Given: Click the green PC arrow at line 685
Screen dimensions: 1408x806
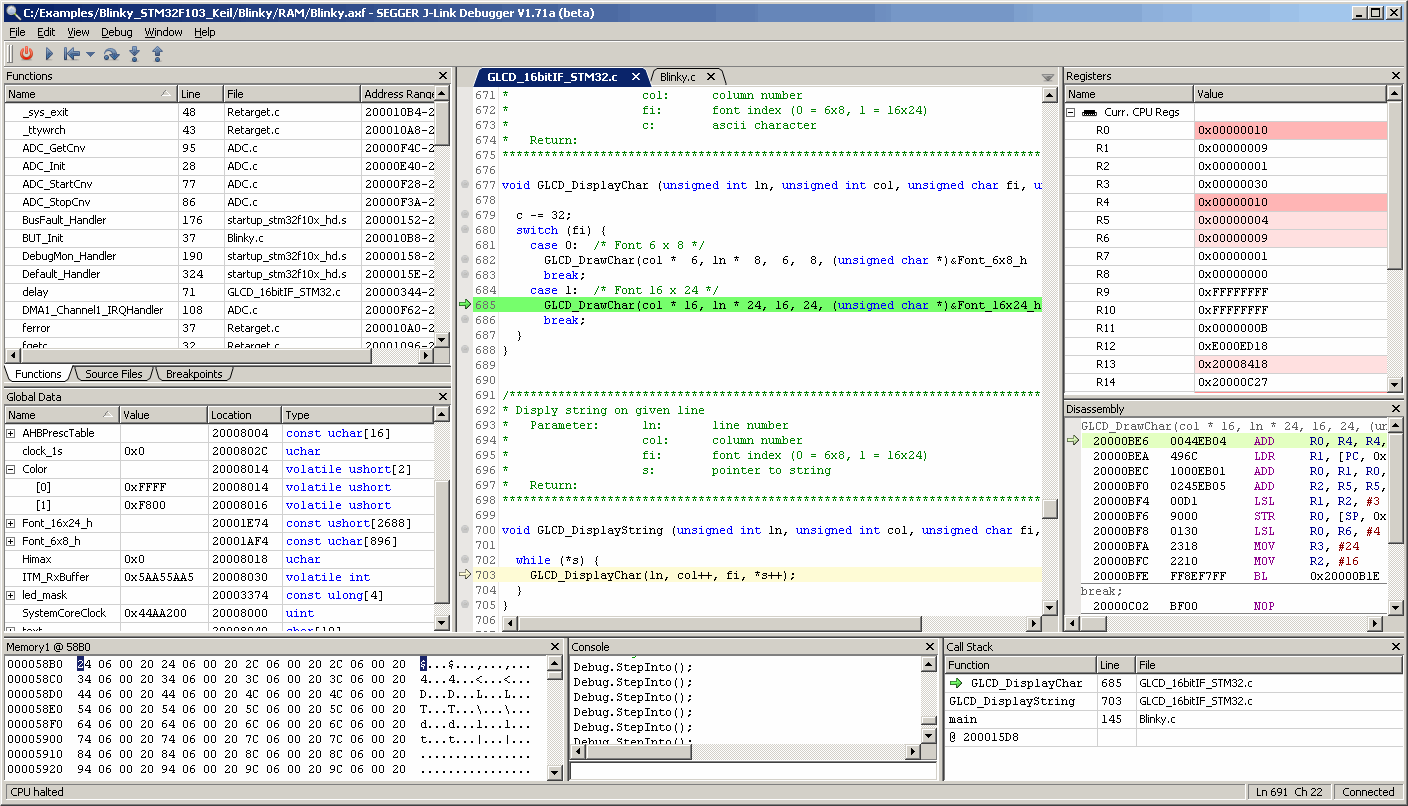Looking at the screenshot, I should click(x=465, y=305).
